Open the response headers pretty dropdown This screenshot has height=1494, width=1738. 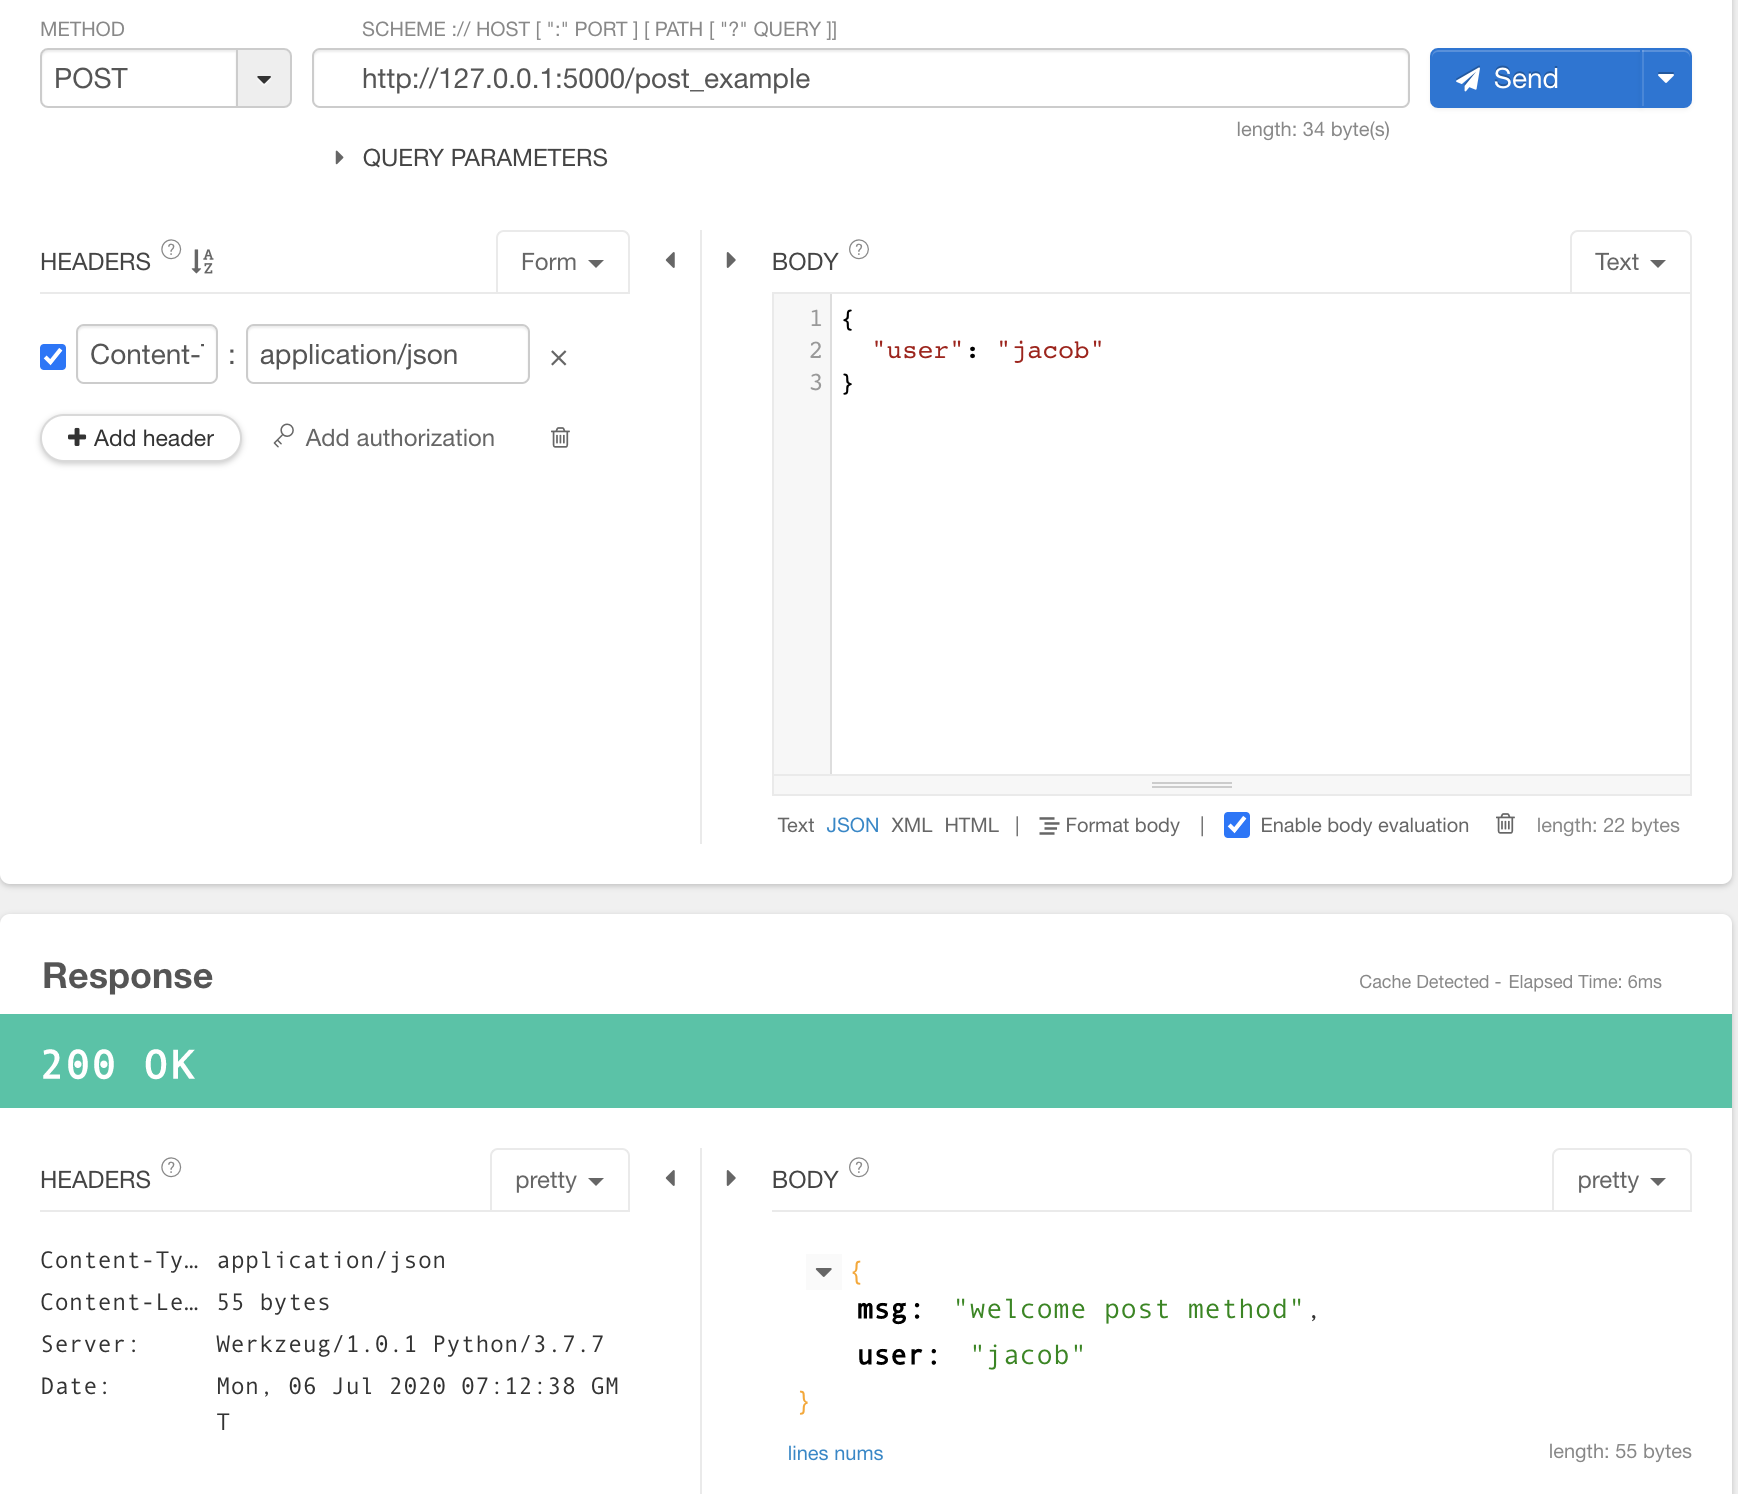(560, 1180)
